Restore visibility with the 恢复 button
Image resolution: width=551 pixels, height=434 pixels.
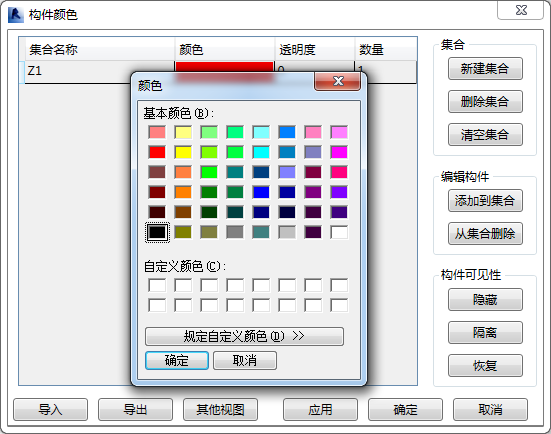coord(485,365)
